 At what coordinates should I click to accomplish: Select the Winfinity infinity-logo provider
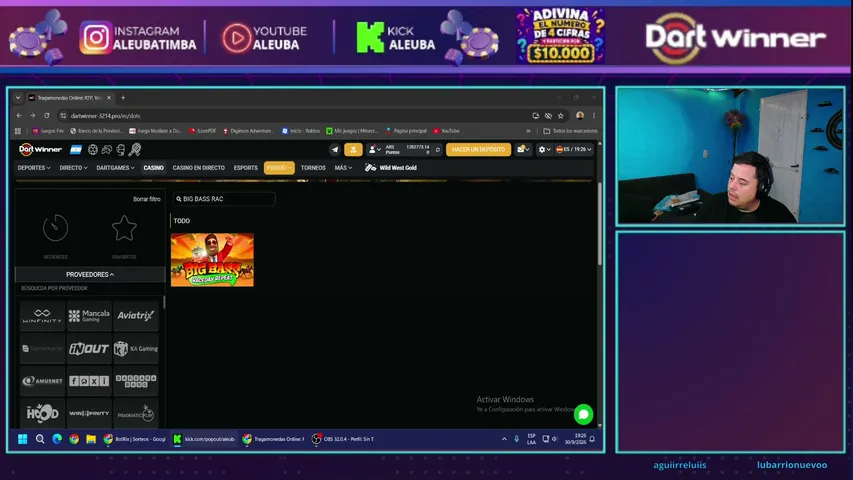(42, 316)
